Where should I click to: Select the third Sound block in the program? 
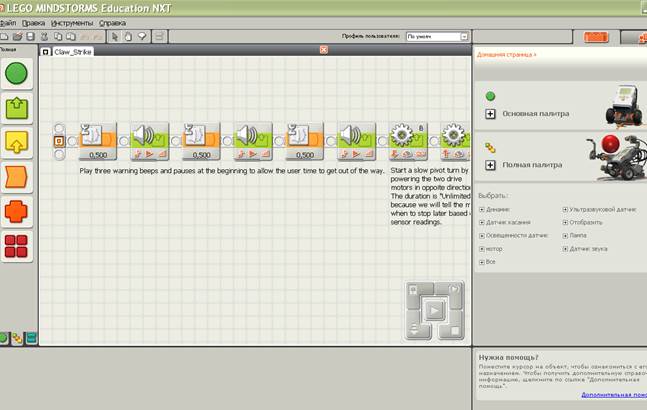[357, 141]
